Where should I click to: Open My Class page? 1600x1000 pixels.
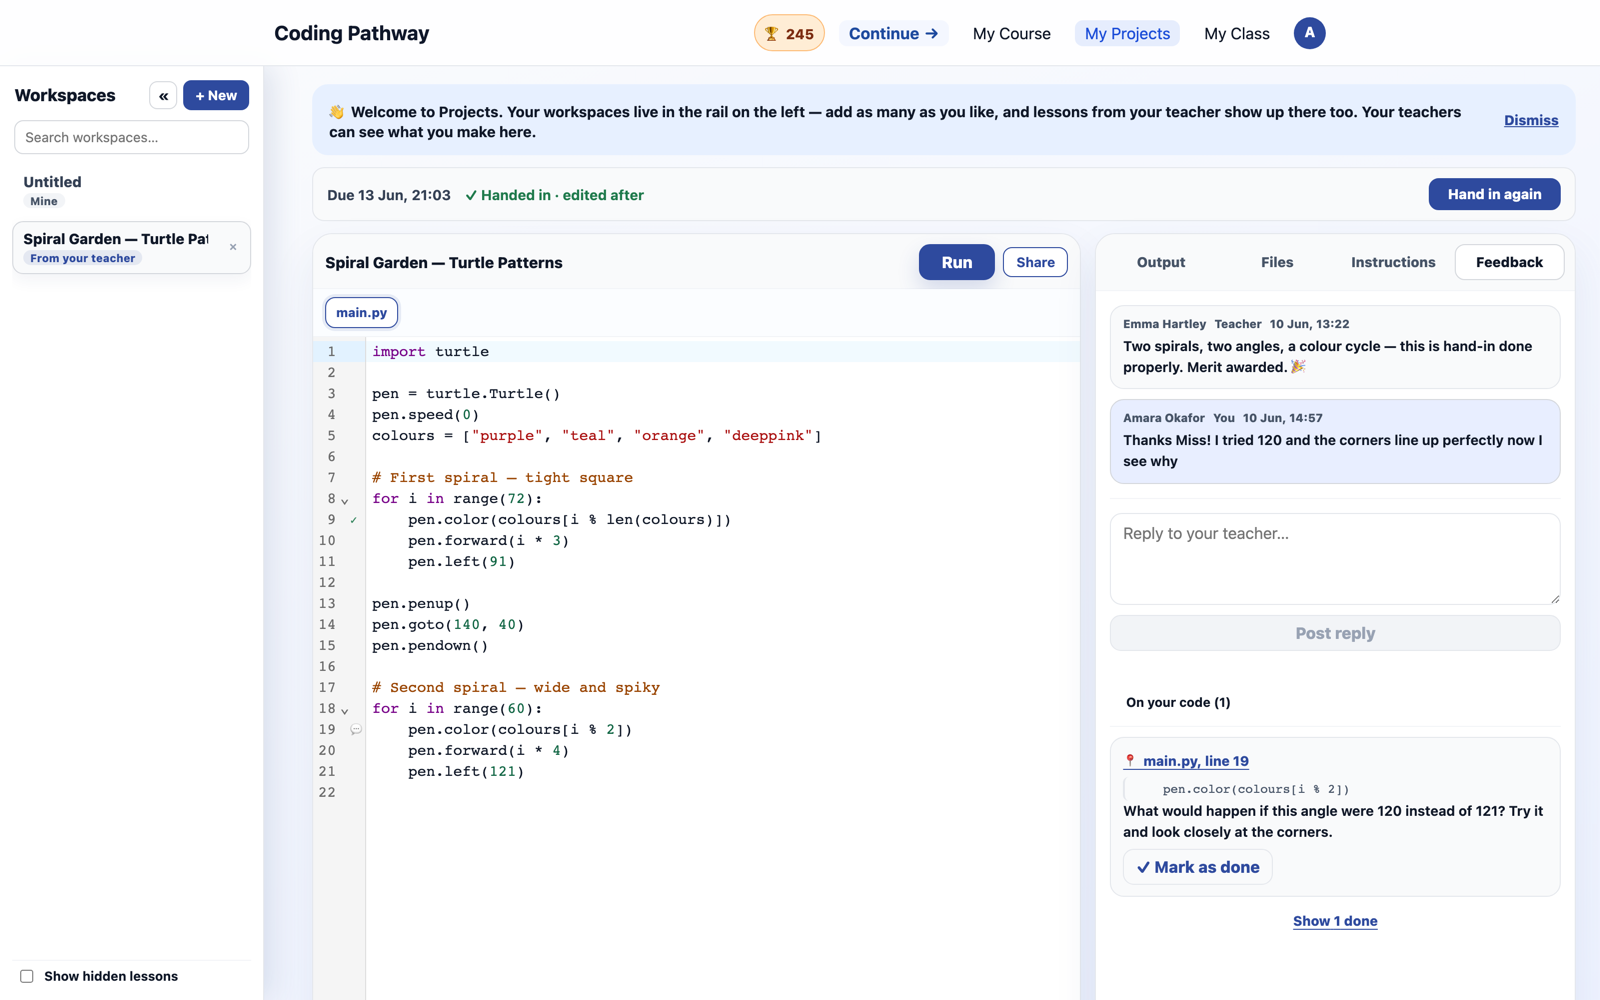(1237, 34)
